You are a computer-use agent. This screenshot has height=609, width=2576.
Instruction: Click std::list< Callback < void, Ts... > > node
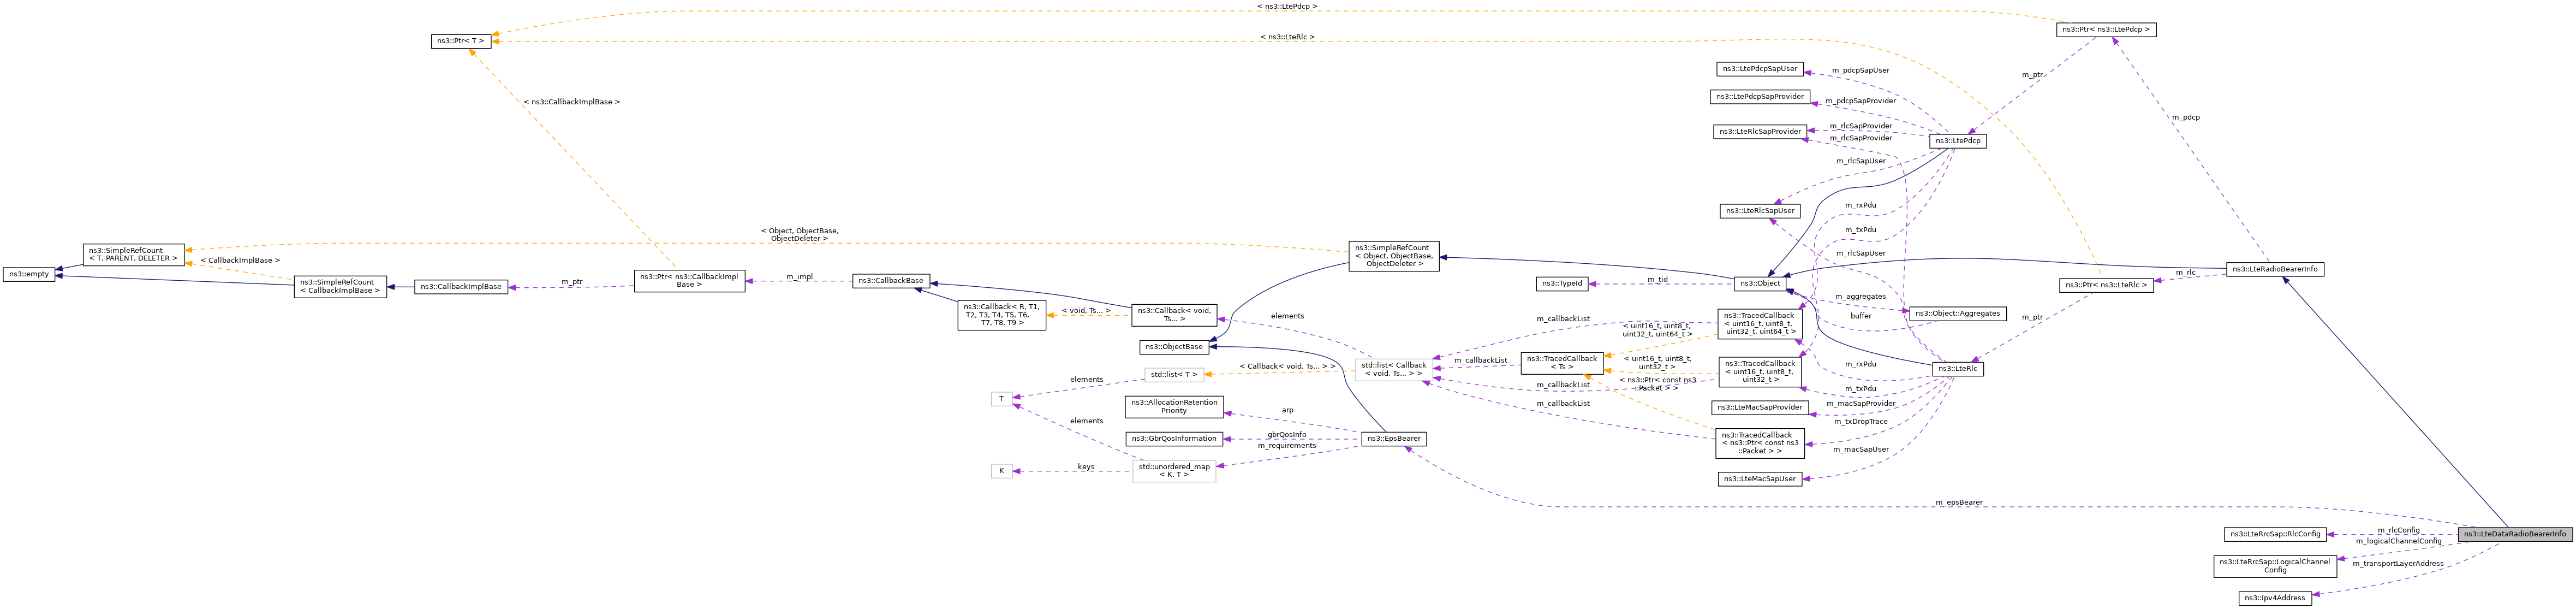(1394, 369)
